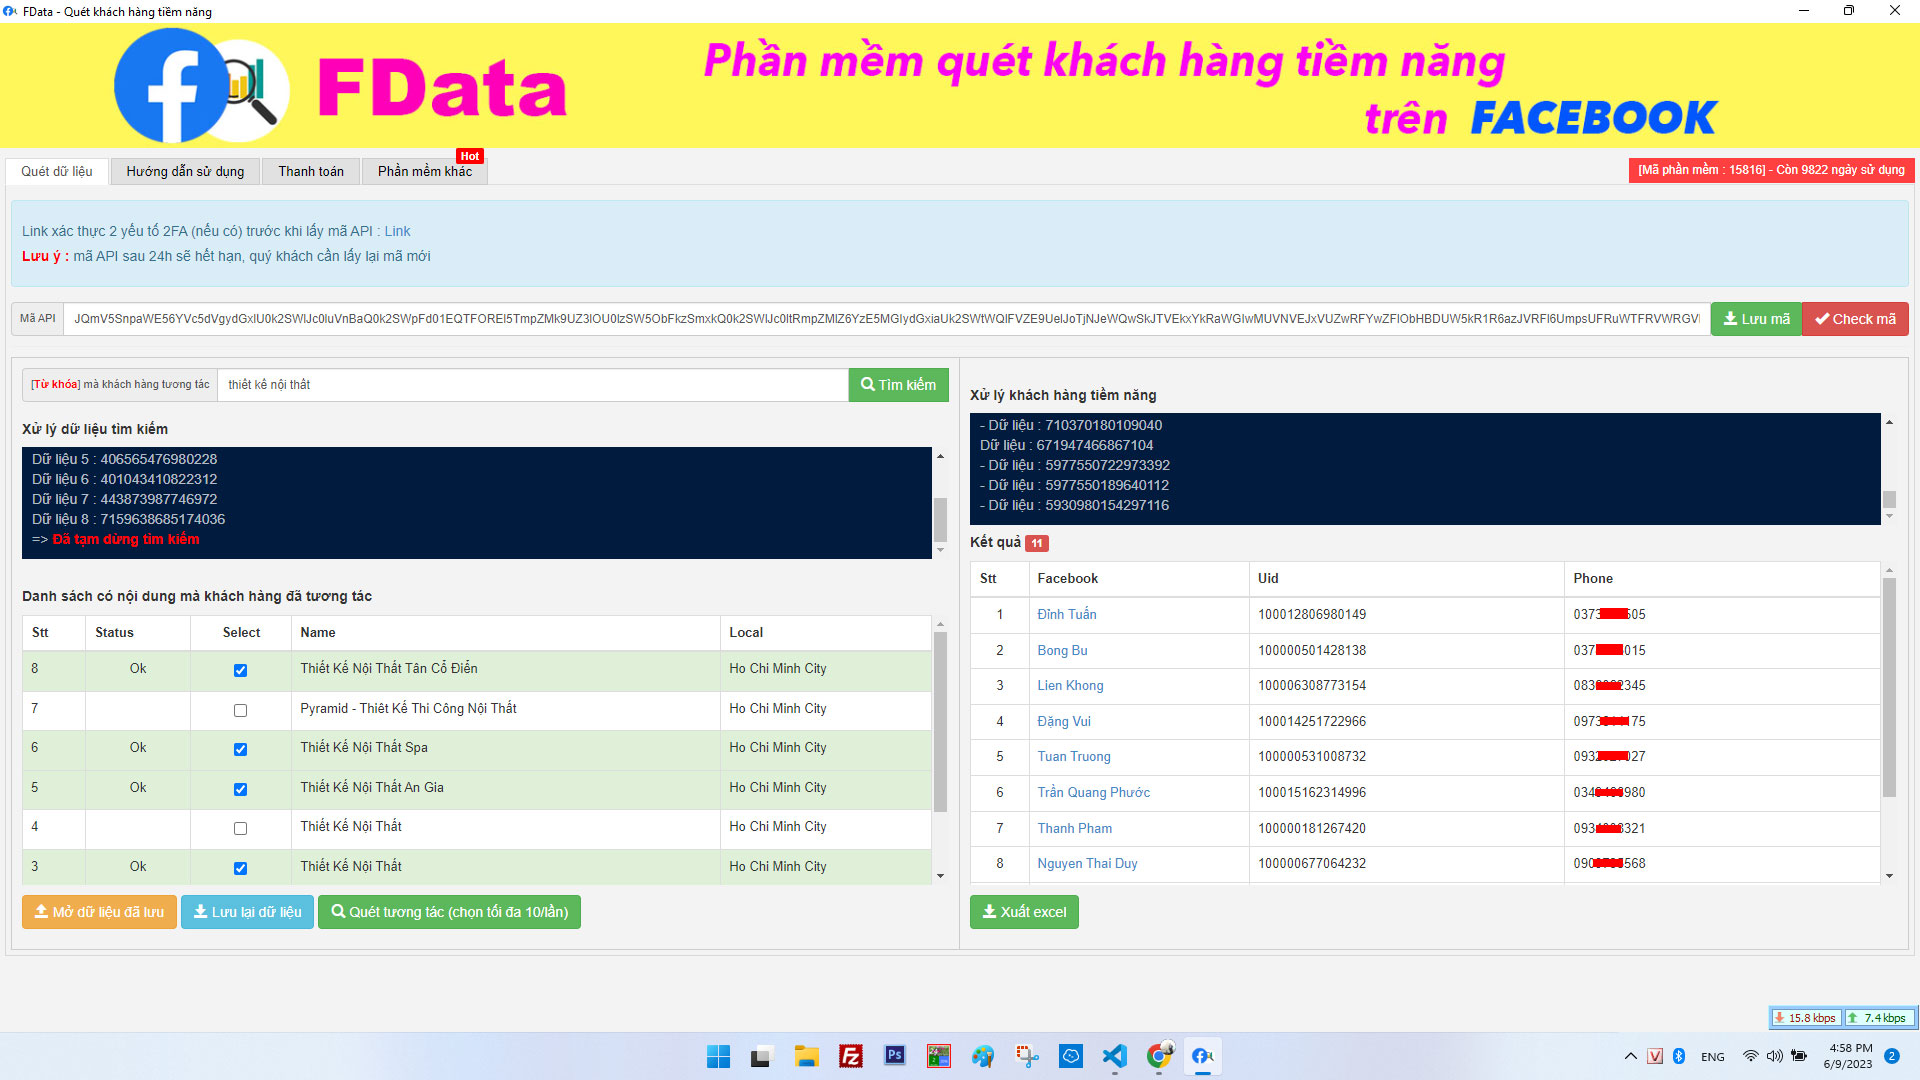Open Photoshop from taskbar
The height and width of the screenshot is (1080, 1920).
(895, 1056)
